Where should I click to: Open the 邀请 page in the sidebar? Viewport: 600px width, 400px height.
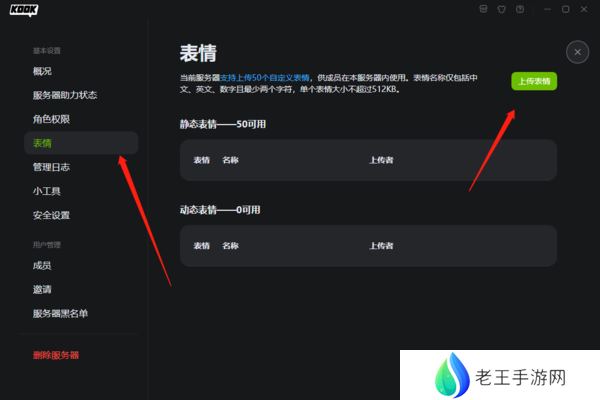pyautogui.click(x=42, y=289)
